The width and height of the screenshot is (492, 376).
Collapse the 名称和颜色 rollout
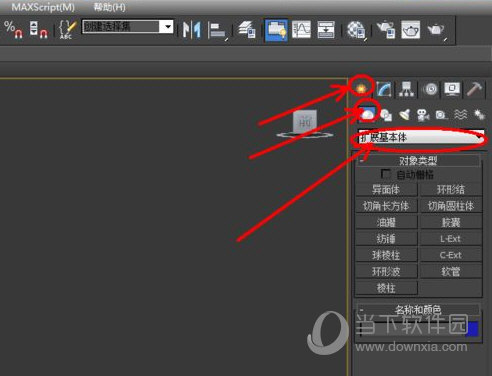click(419, 310)
